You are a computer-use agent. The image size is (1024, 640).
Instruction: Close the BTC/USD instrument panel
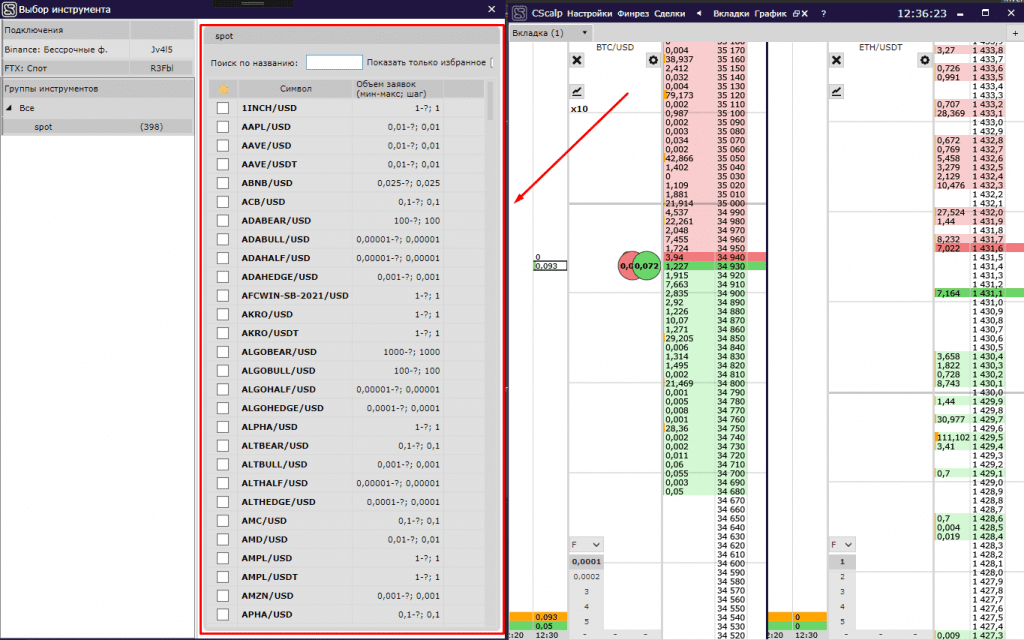click(x=577, y=60)
